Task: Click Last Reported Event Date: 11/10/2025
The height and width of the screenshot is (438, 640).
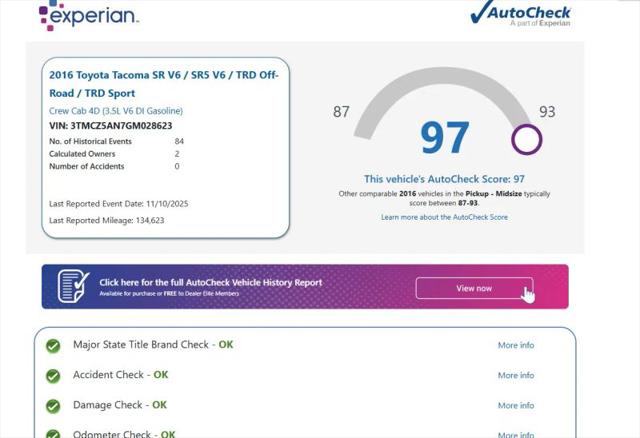Action: coord(119,204)
